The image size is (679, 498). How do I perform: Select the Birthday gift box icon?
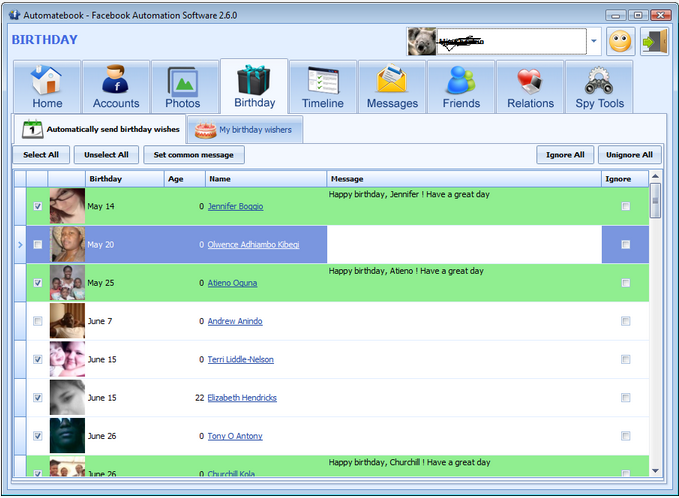pyautogui.click(x=254, y=80)
